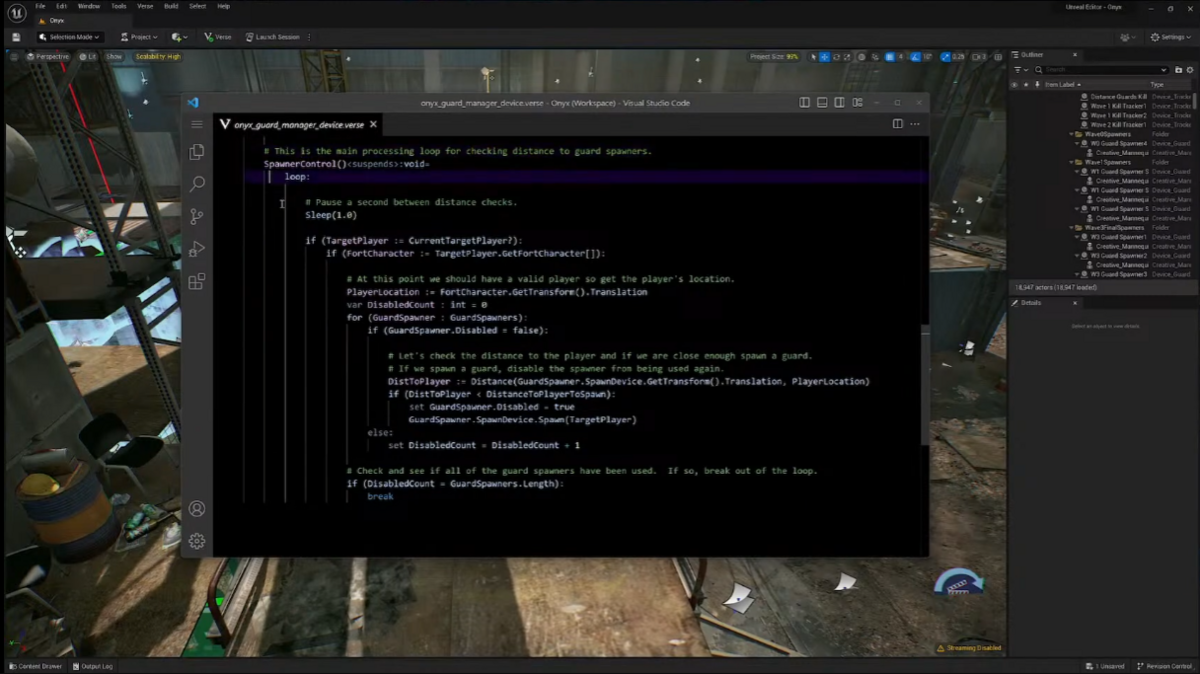Click Launch Session button

click(272, 37)
